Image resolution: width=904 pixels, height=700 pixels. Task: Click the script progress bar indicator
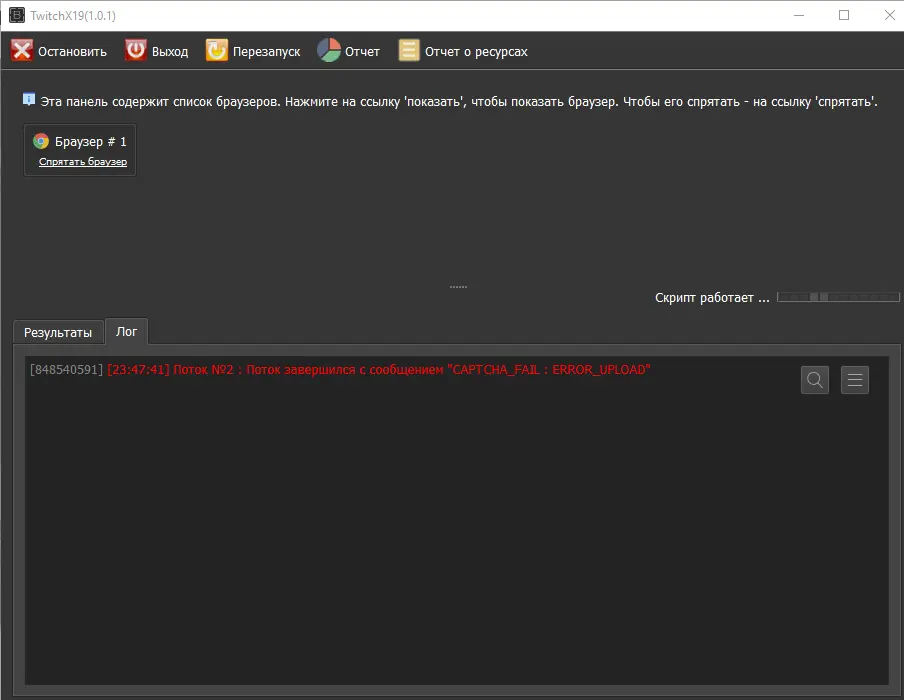pyautogui.click(x=838, y=297)
